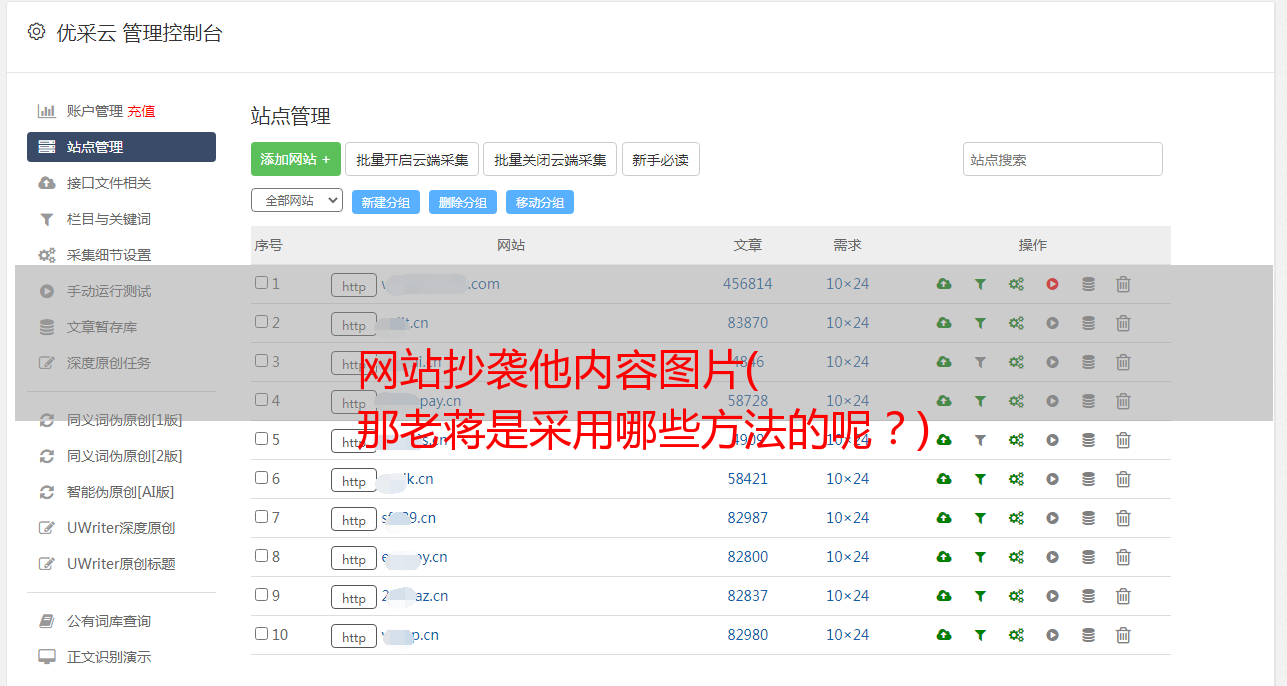Open the settings gears icon in row 6

tap(1016, 479)
